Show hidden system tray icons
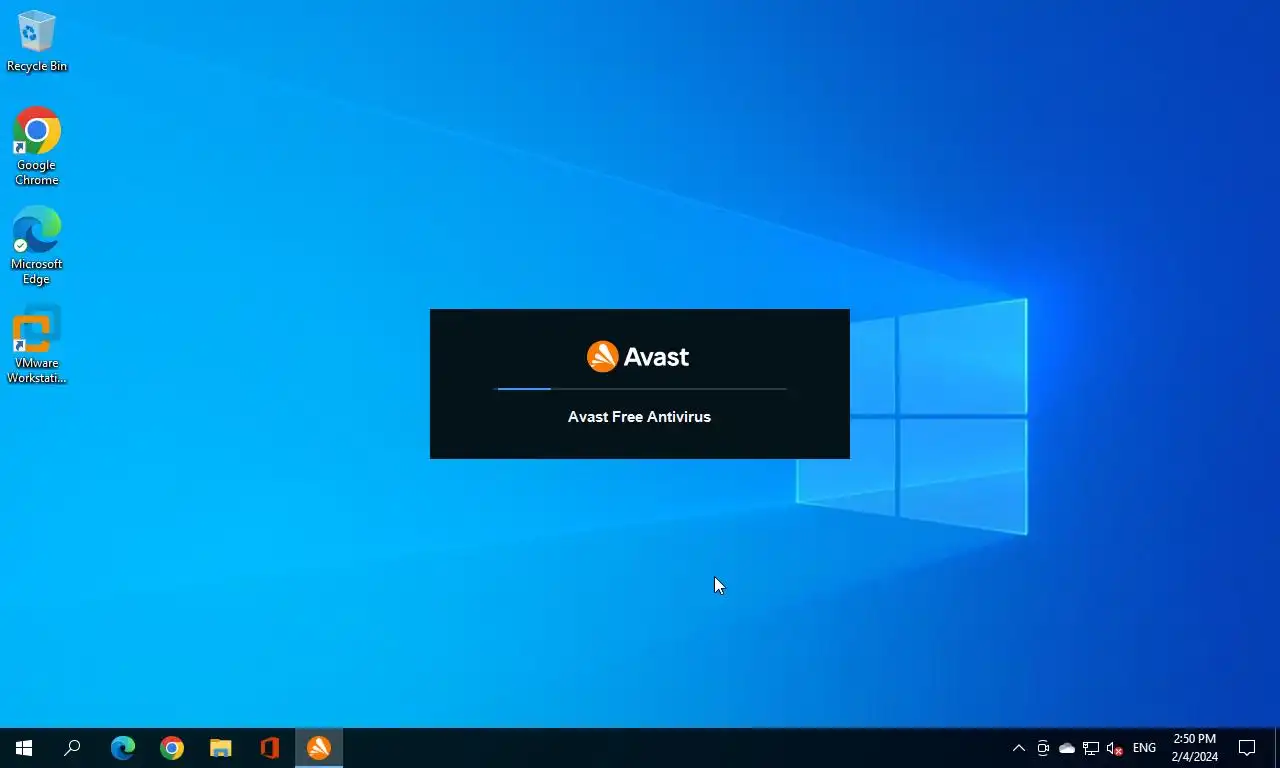Screen dimensions: 1280x768 1019,748
